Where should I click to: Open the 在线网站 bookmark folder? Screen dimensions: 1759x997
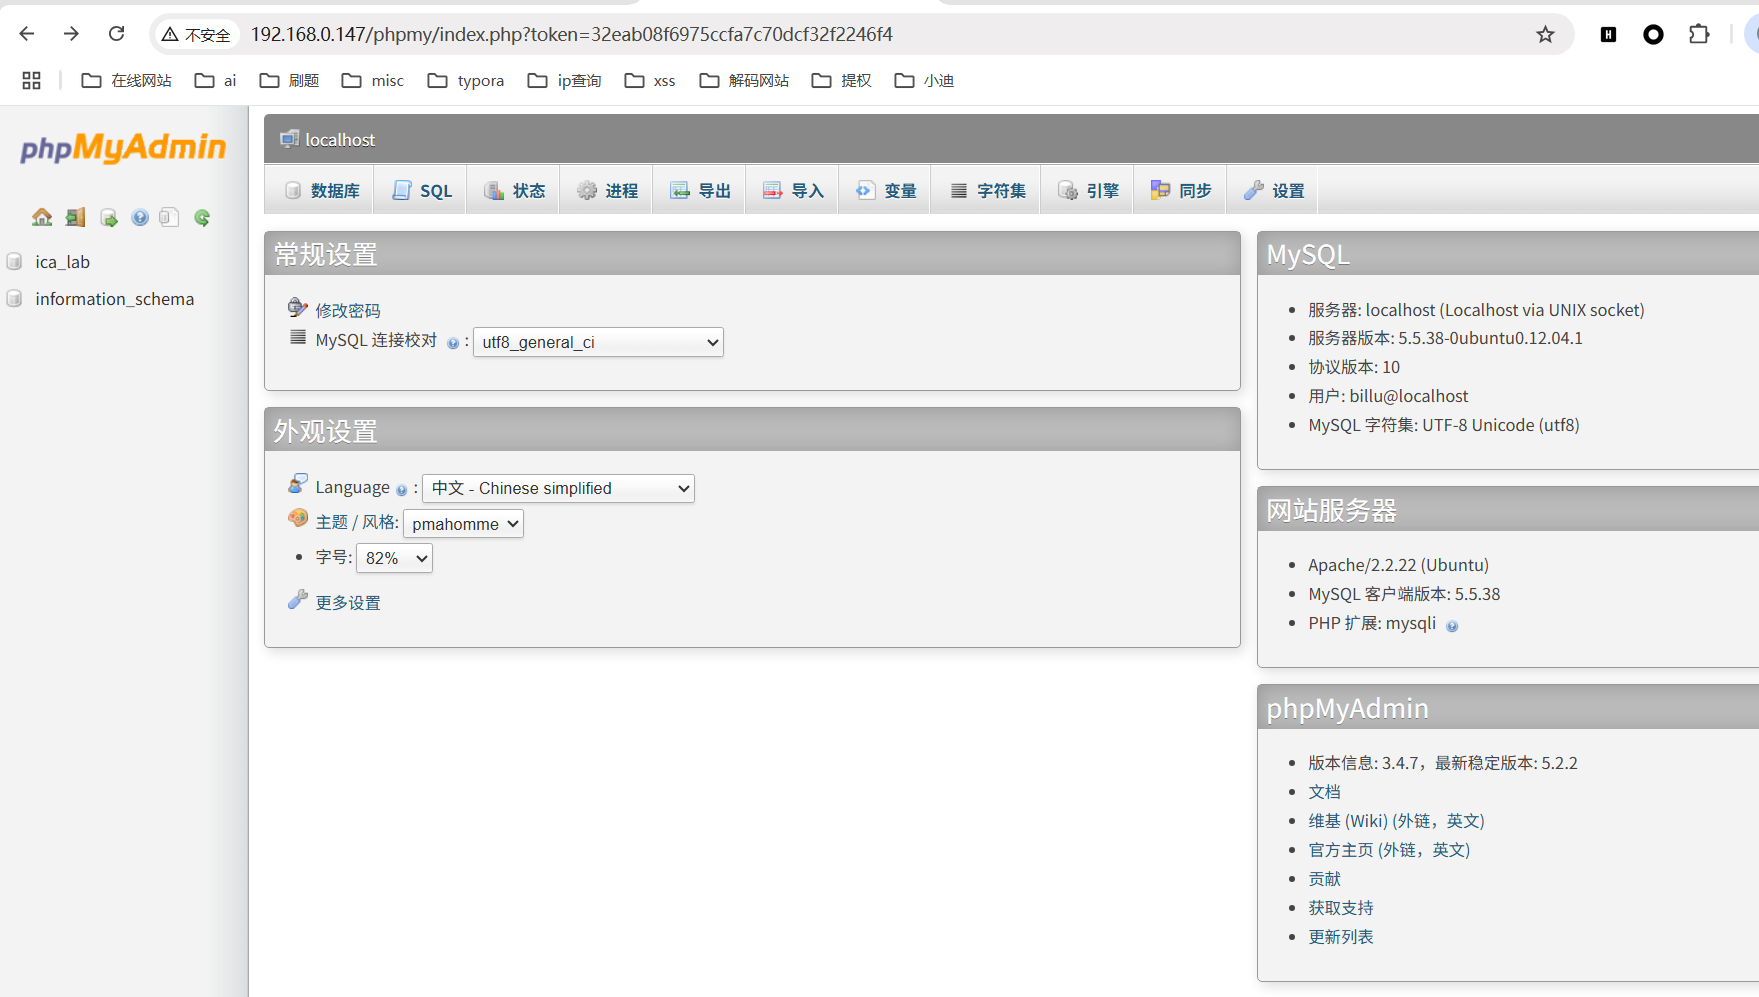[x=126, y=80]
